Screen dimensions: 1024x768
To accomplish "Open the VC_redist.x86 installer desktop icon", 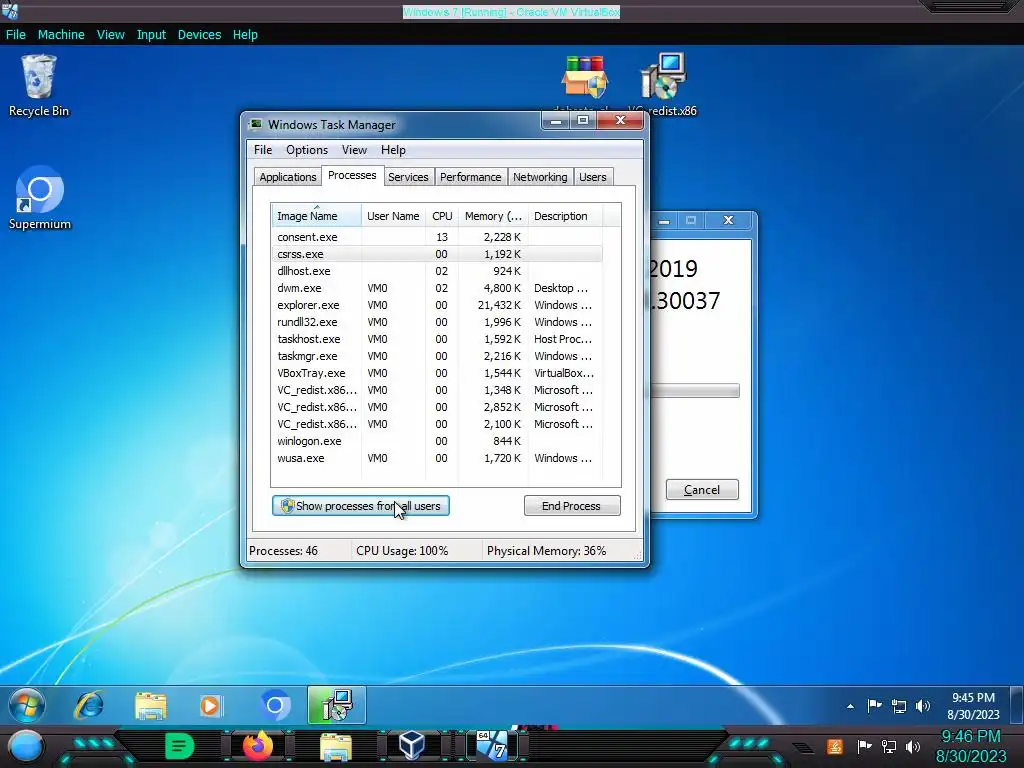I will pyautogui.click(x=663, y=86).
